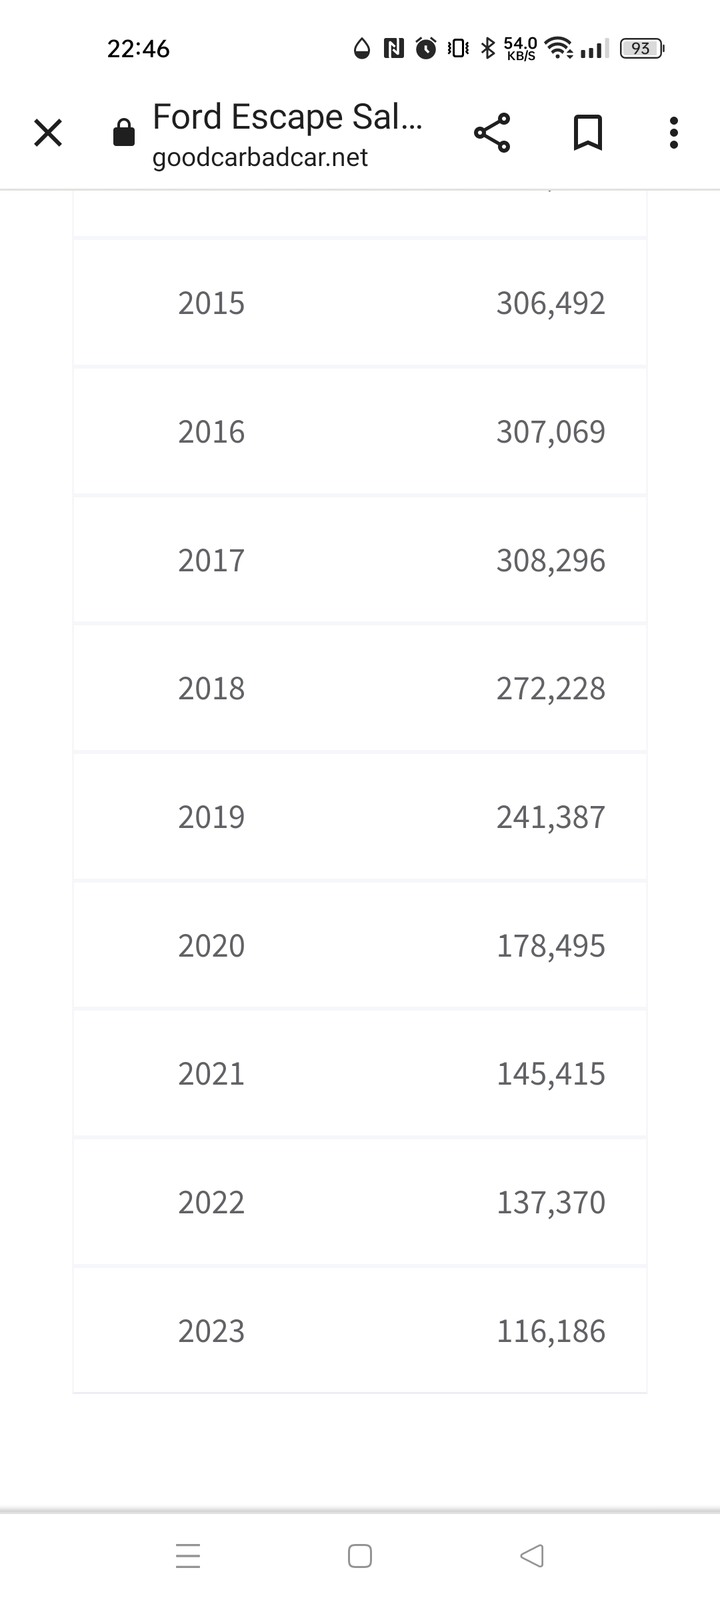
Task: Tap the goodcarbadcar.net URL text
Action: tap(260, 158)
